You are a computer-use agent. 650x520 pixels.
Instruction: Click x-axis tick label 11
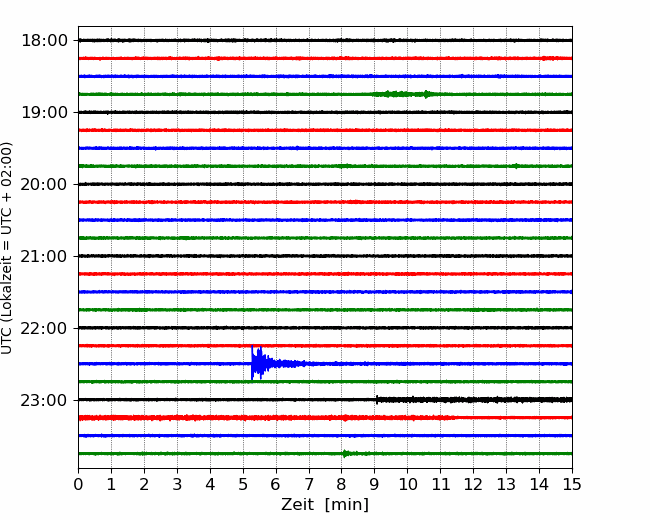(441, 484)
